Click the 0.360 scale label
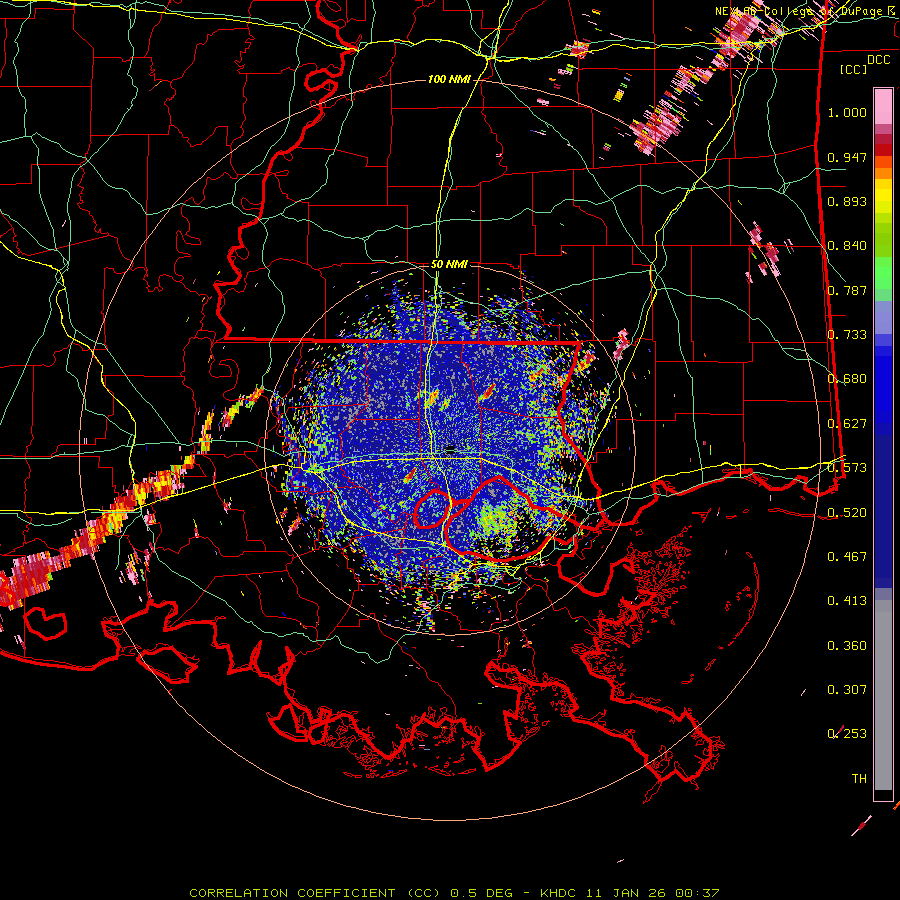Image resolution: width=900 pixels, height=900 pixels. click(847, 646)
